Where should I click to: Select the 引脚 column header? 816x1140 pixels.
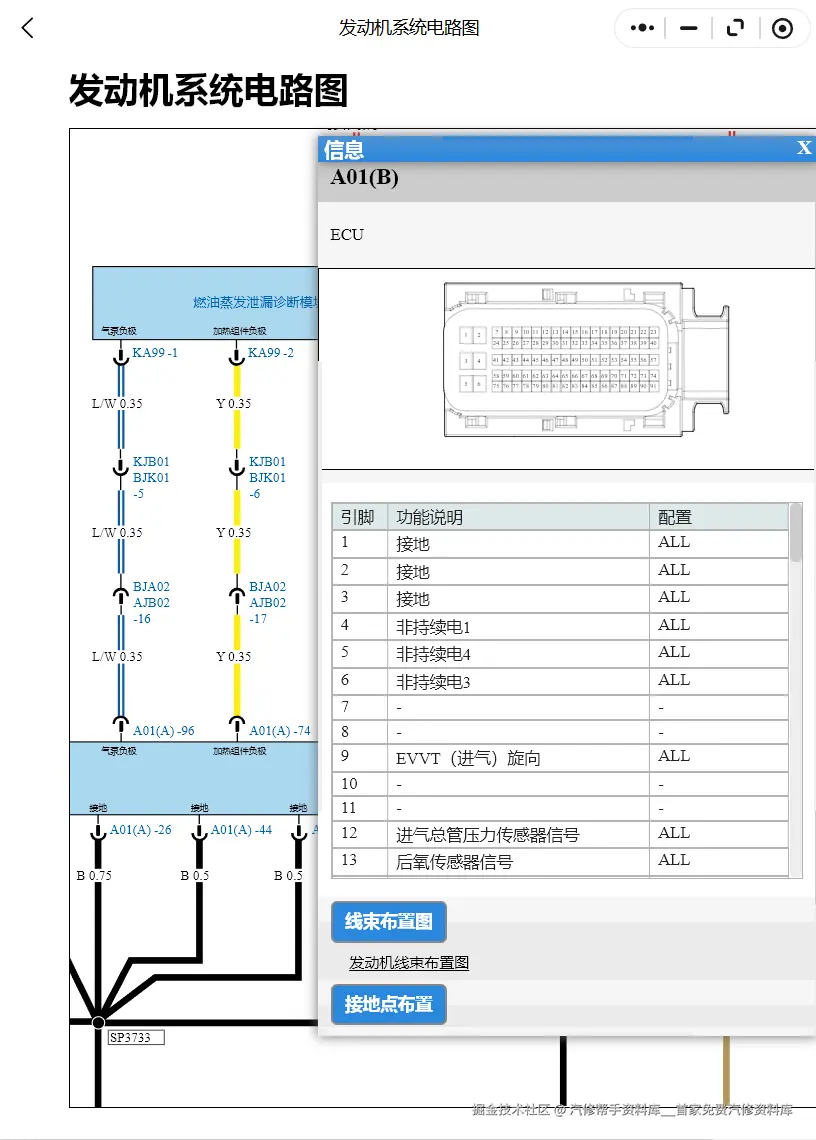pyautogui.click(x=359, y=517)
